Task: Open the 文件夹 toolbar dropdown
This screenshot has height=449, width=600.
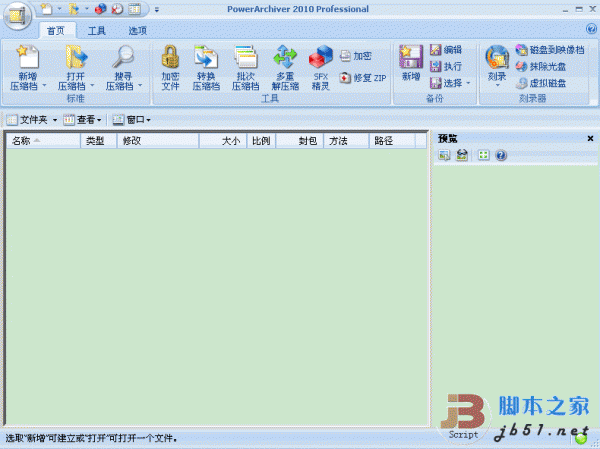Action: (32, 120)
